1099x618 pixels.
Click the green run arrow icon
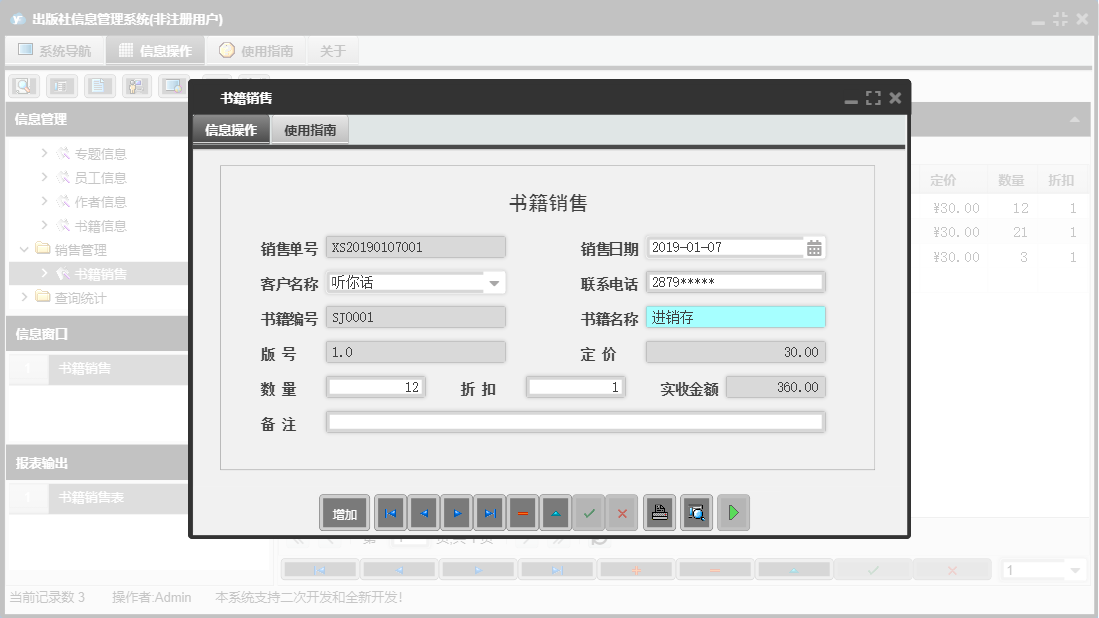coord(733,512)
